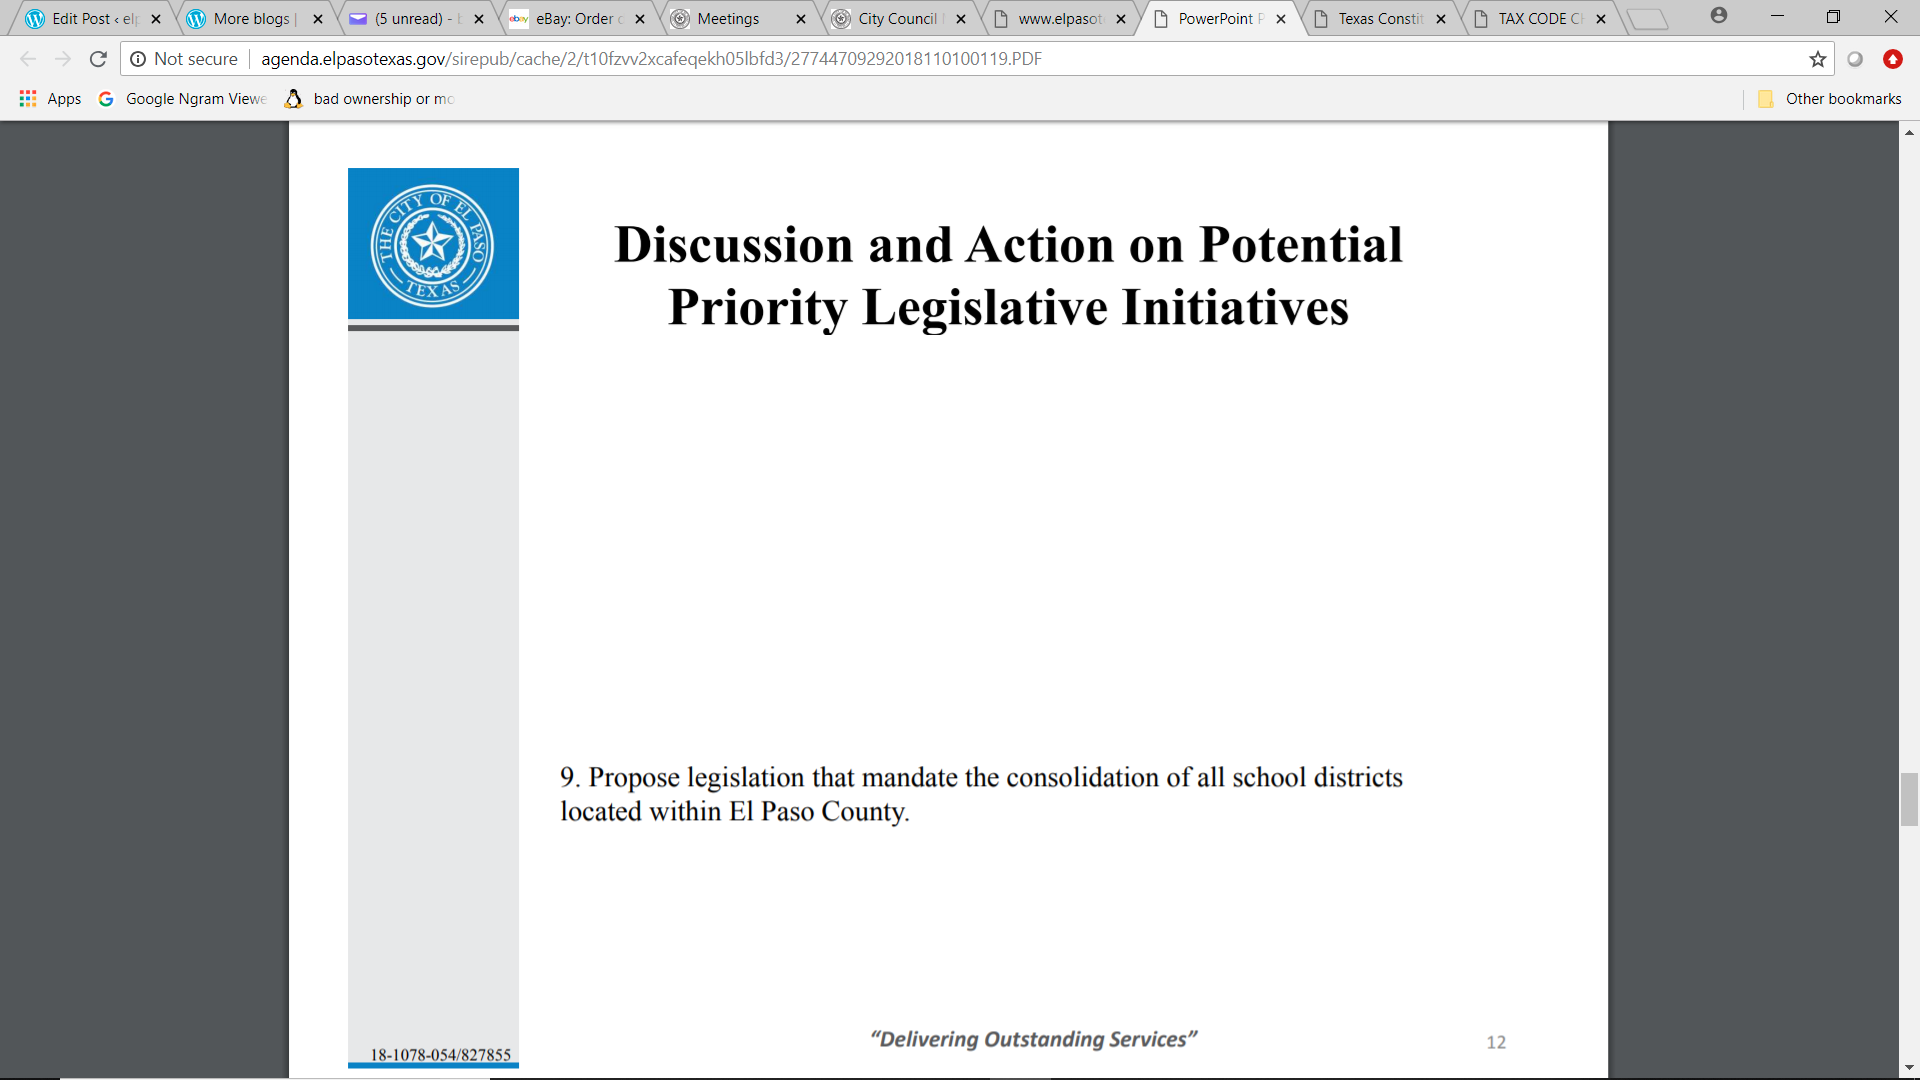Close the Meetings tab
The height and width of the screenshot is (1080, 1920).
tap(800, 18)
